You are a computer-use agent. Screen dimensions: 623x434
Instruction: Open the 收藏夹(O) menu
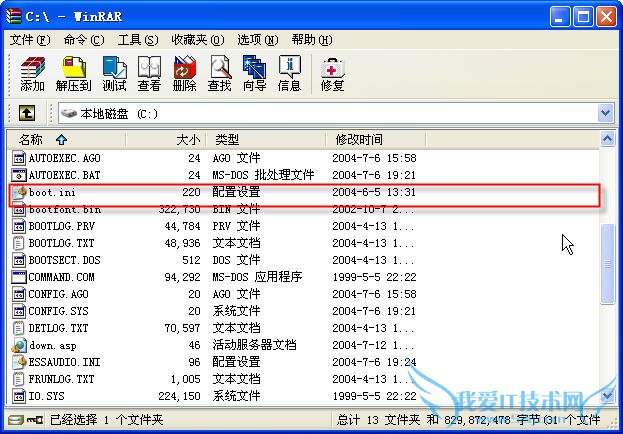[197, 40]
